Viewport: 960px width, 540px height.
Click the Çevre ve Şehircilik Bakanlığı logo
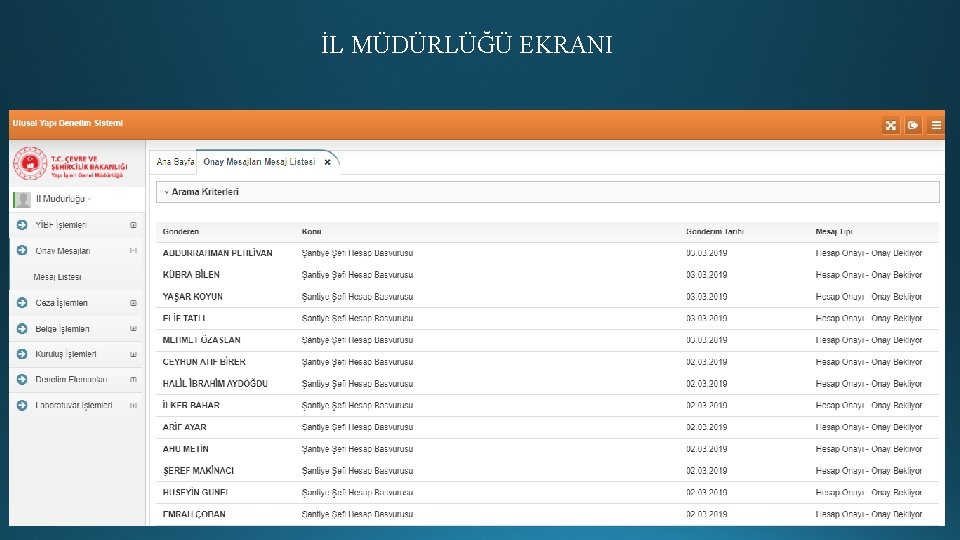pyautogui.click(x=70, y=163)
